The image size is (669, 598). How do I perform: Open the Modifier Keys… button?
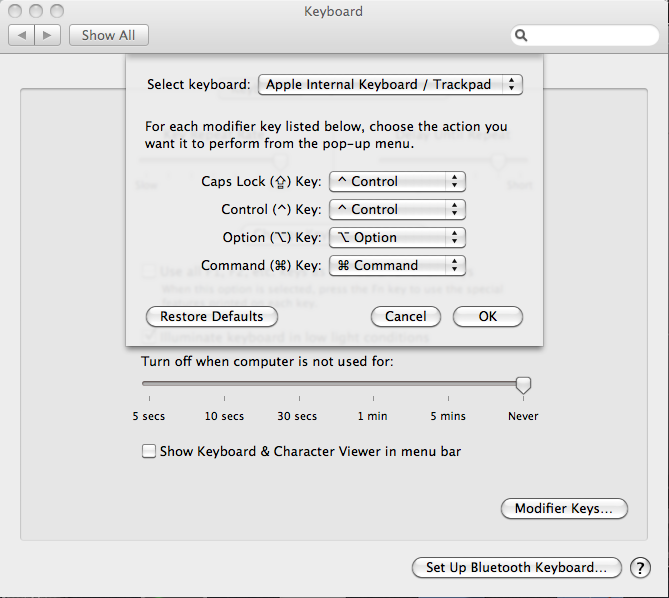[x=564, y=508]
